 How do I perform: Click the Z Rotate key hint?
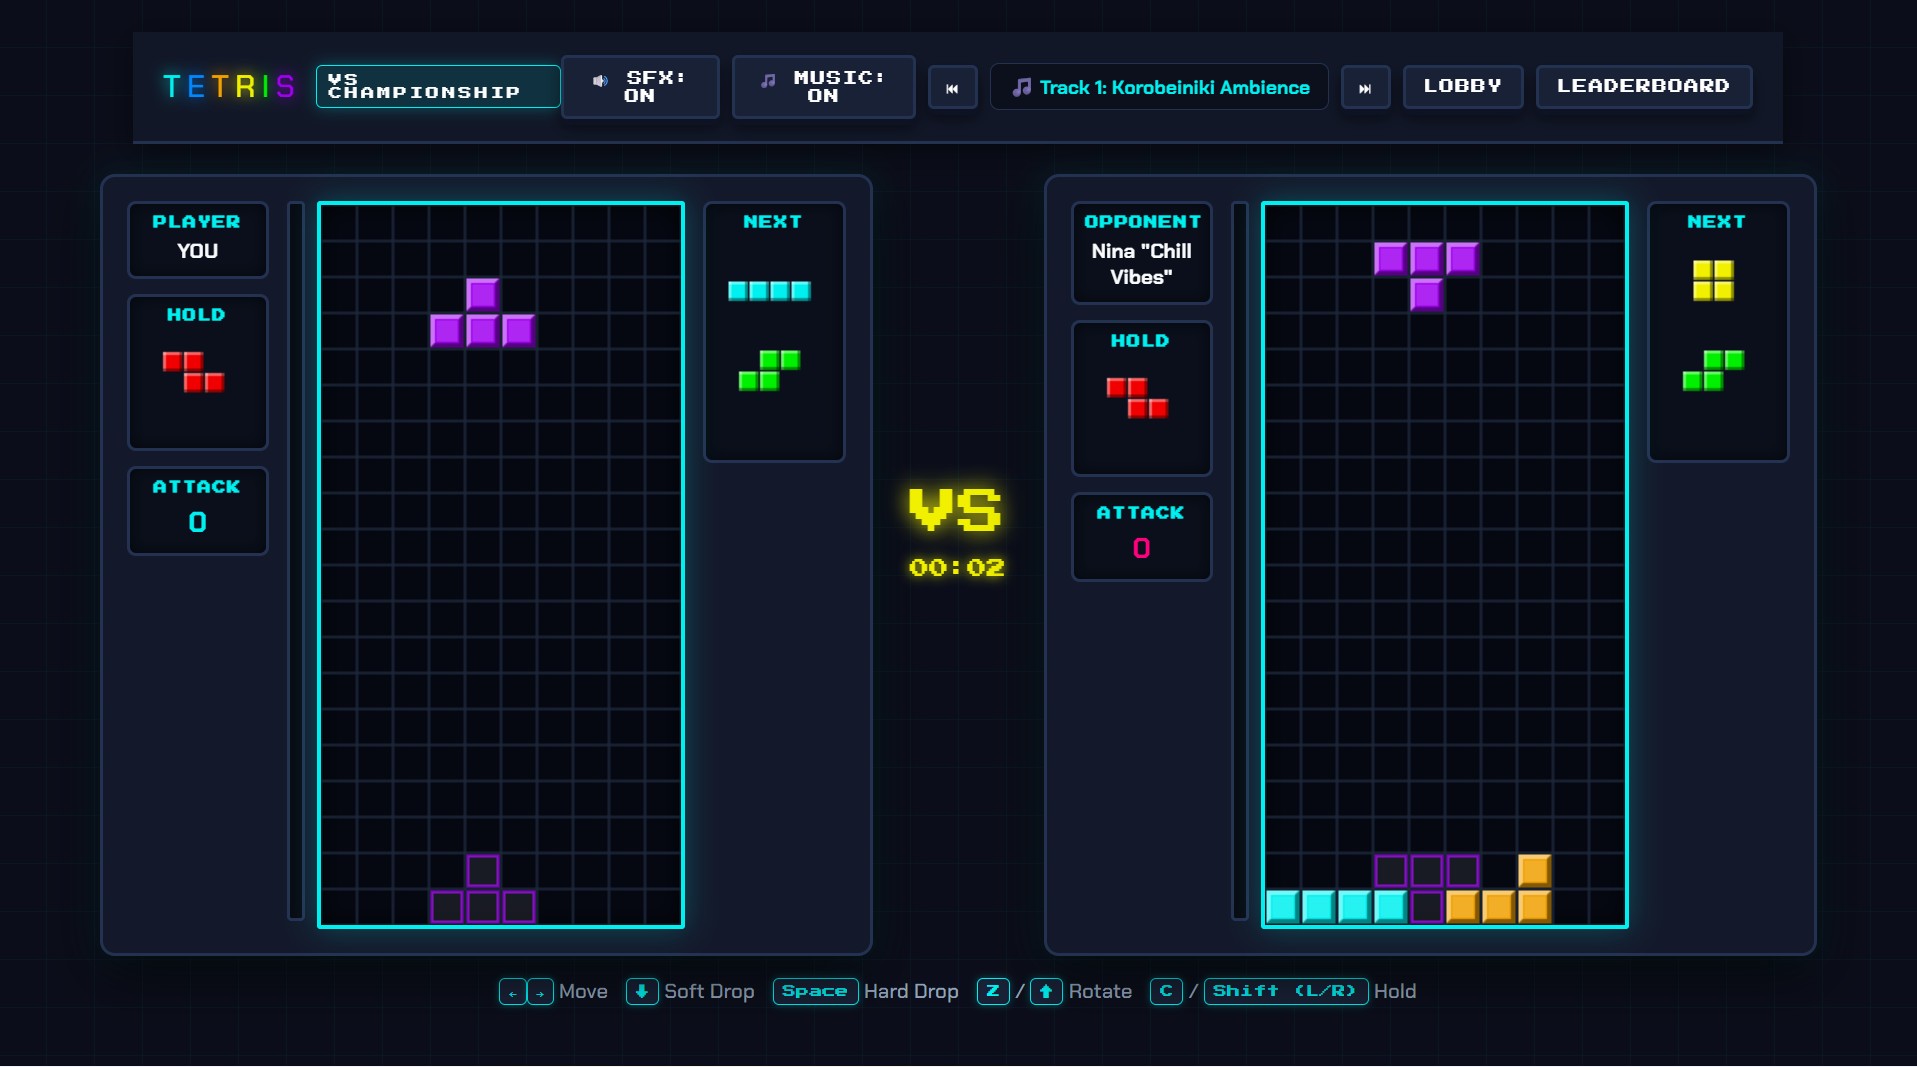pos(993,992)
